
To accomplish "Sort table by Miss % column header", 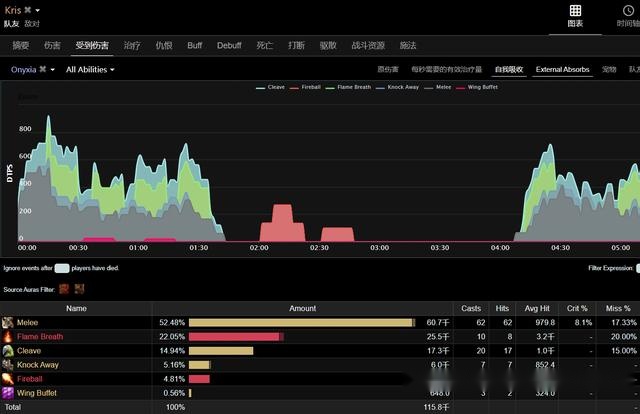I will [618, 308].
